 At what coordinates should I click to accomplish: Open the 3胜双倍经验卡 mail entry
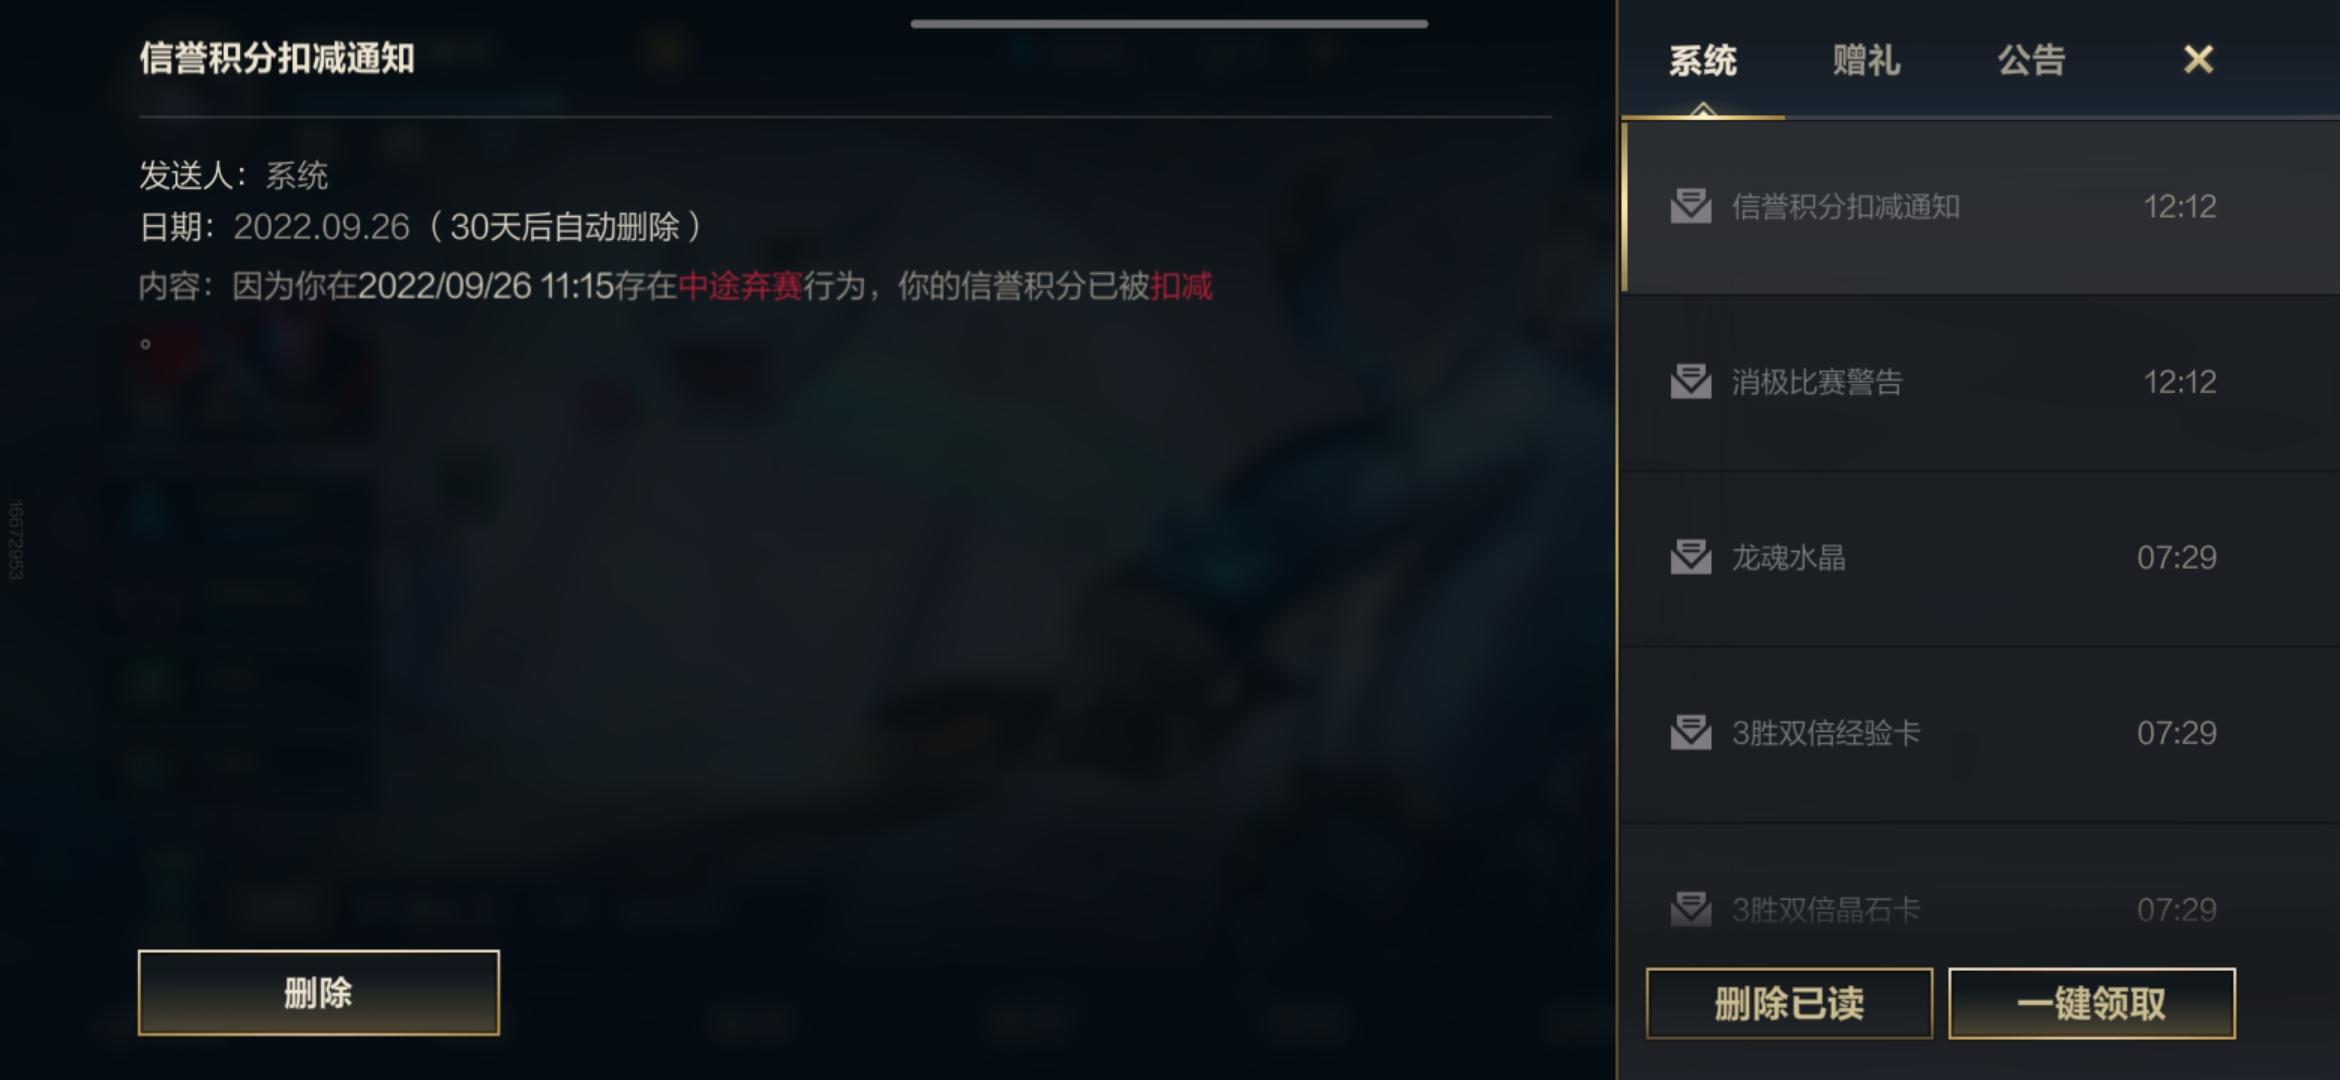[x=1980, y=734]
